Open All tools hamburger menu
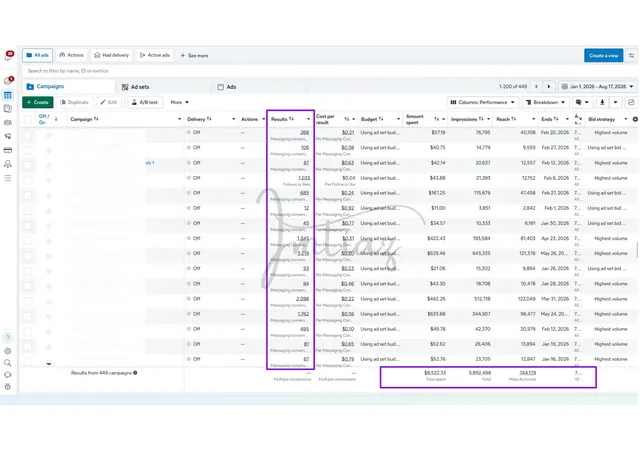 tap(8, 178)
